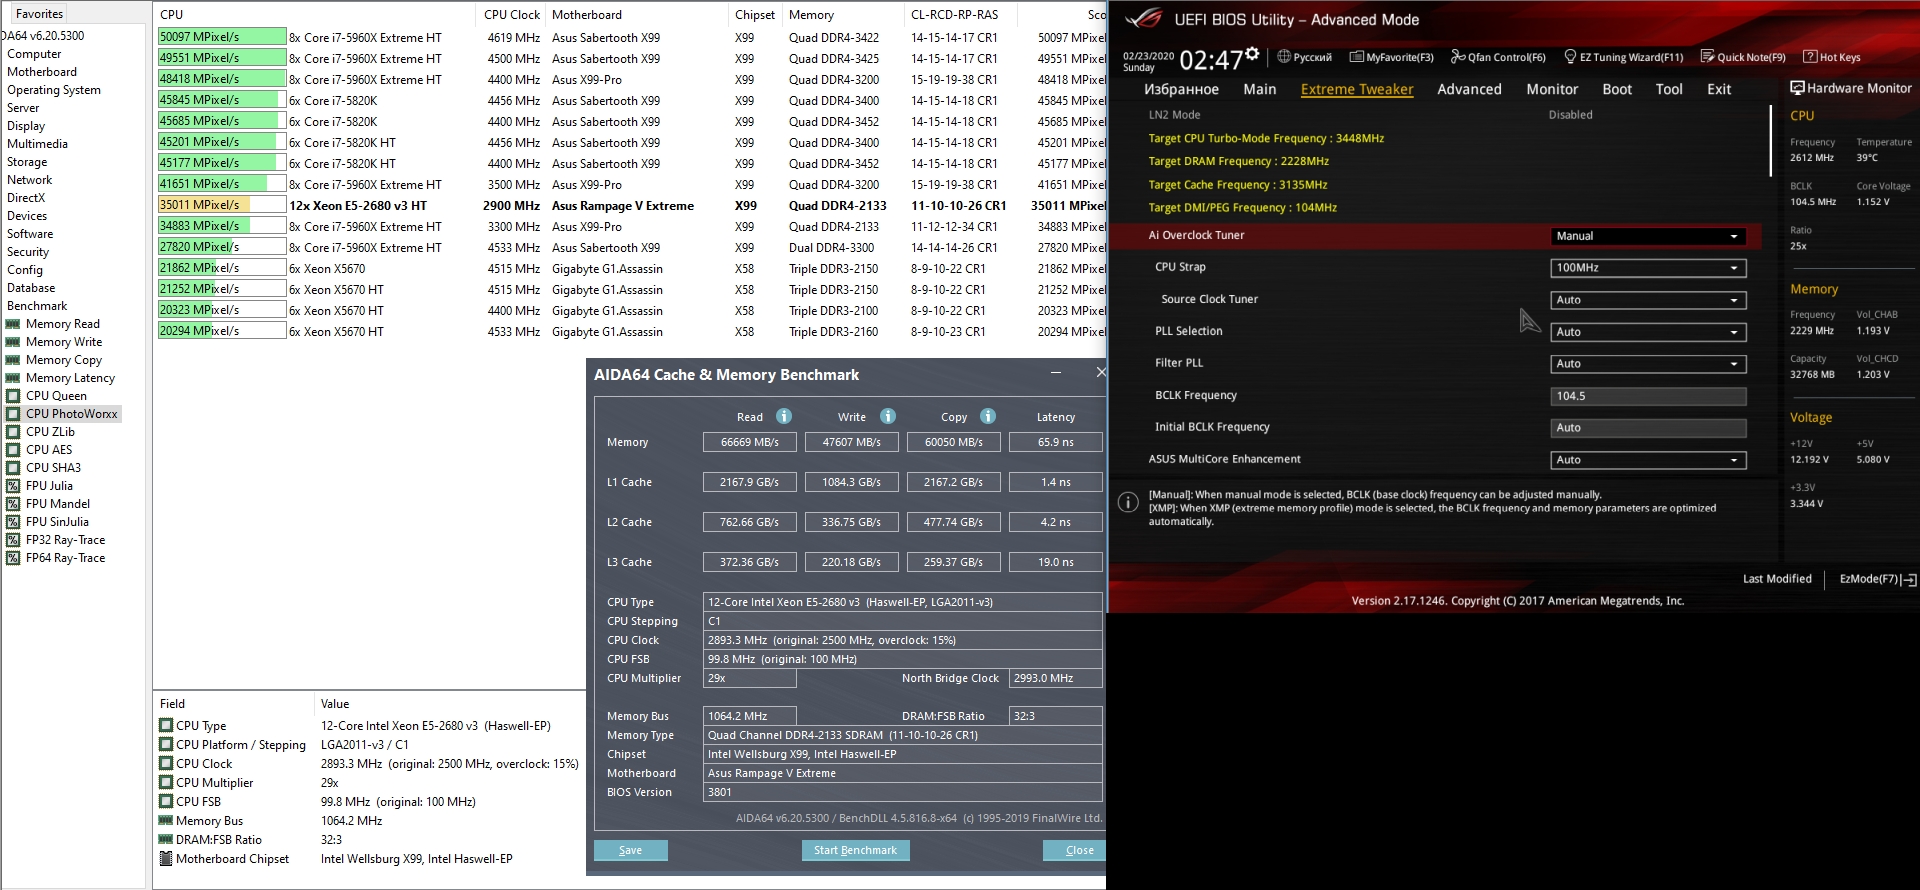The image size is (1920, 890).
Task: Select CPU PhotoWorxx in the benchmark tree
Action: 71,414
